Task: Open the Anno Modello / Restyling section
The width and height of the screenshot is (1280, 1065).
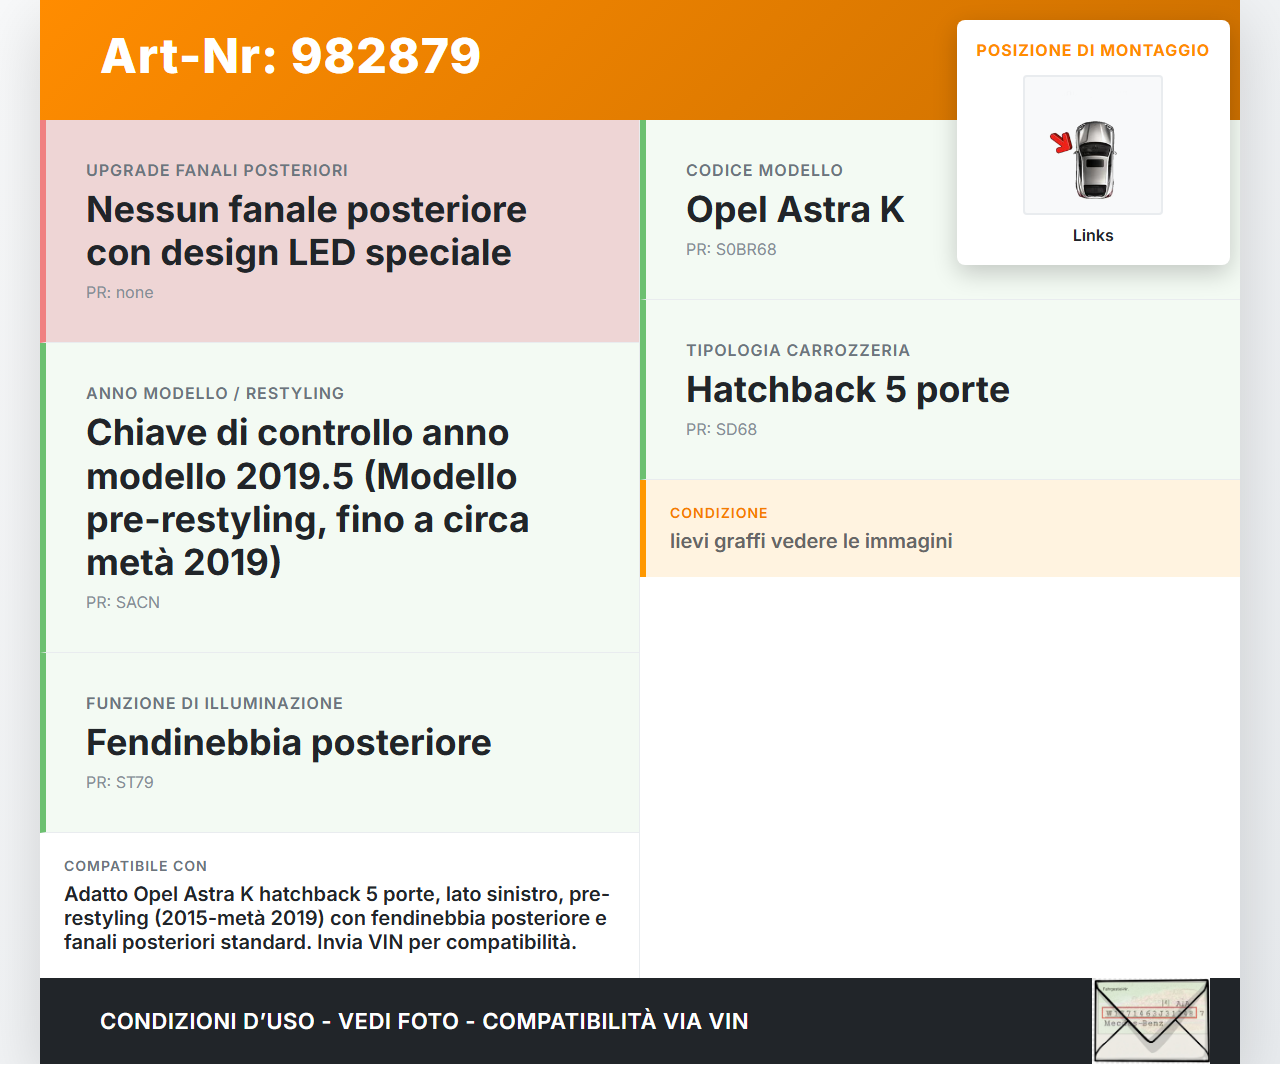Action: point(215,393)
